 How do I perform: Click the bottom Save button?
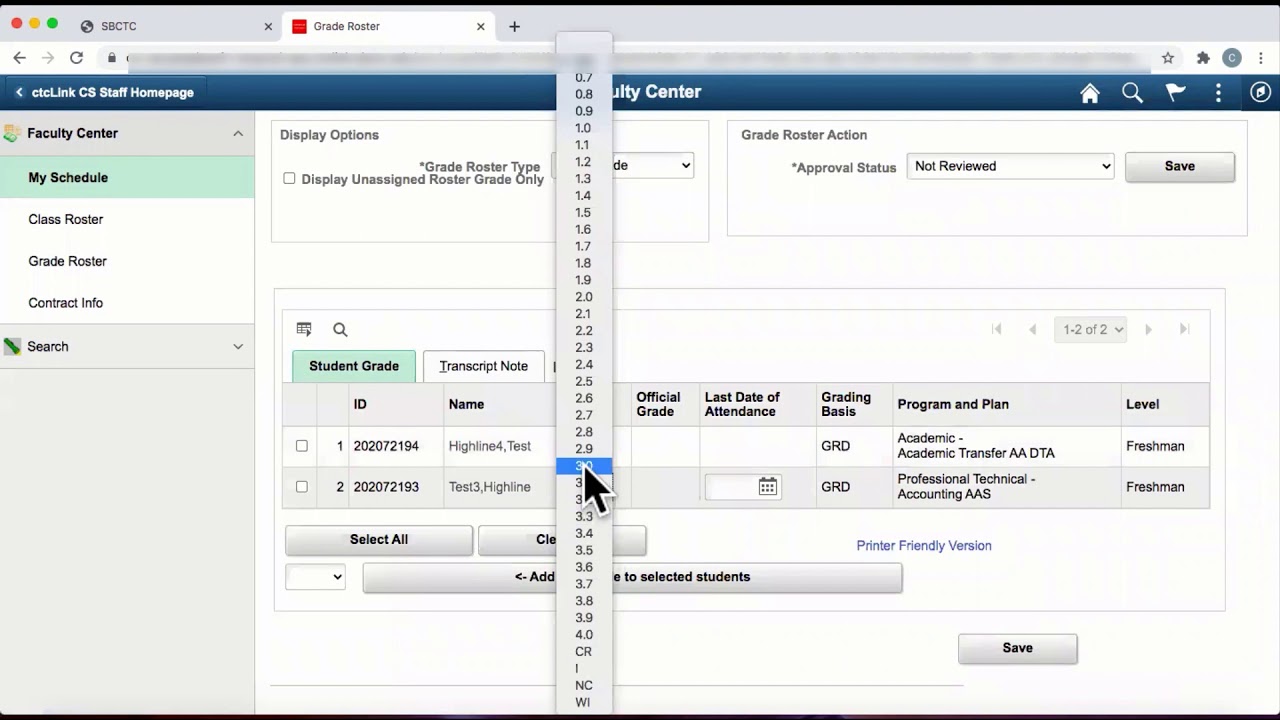(1018, 648)
